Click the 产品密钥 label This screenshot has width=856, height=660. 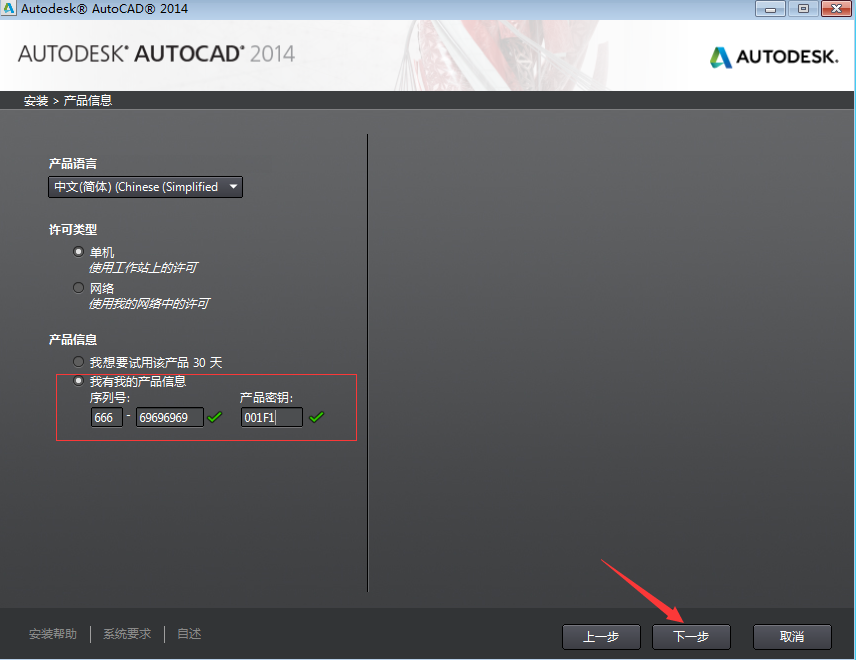(266, 397)
